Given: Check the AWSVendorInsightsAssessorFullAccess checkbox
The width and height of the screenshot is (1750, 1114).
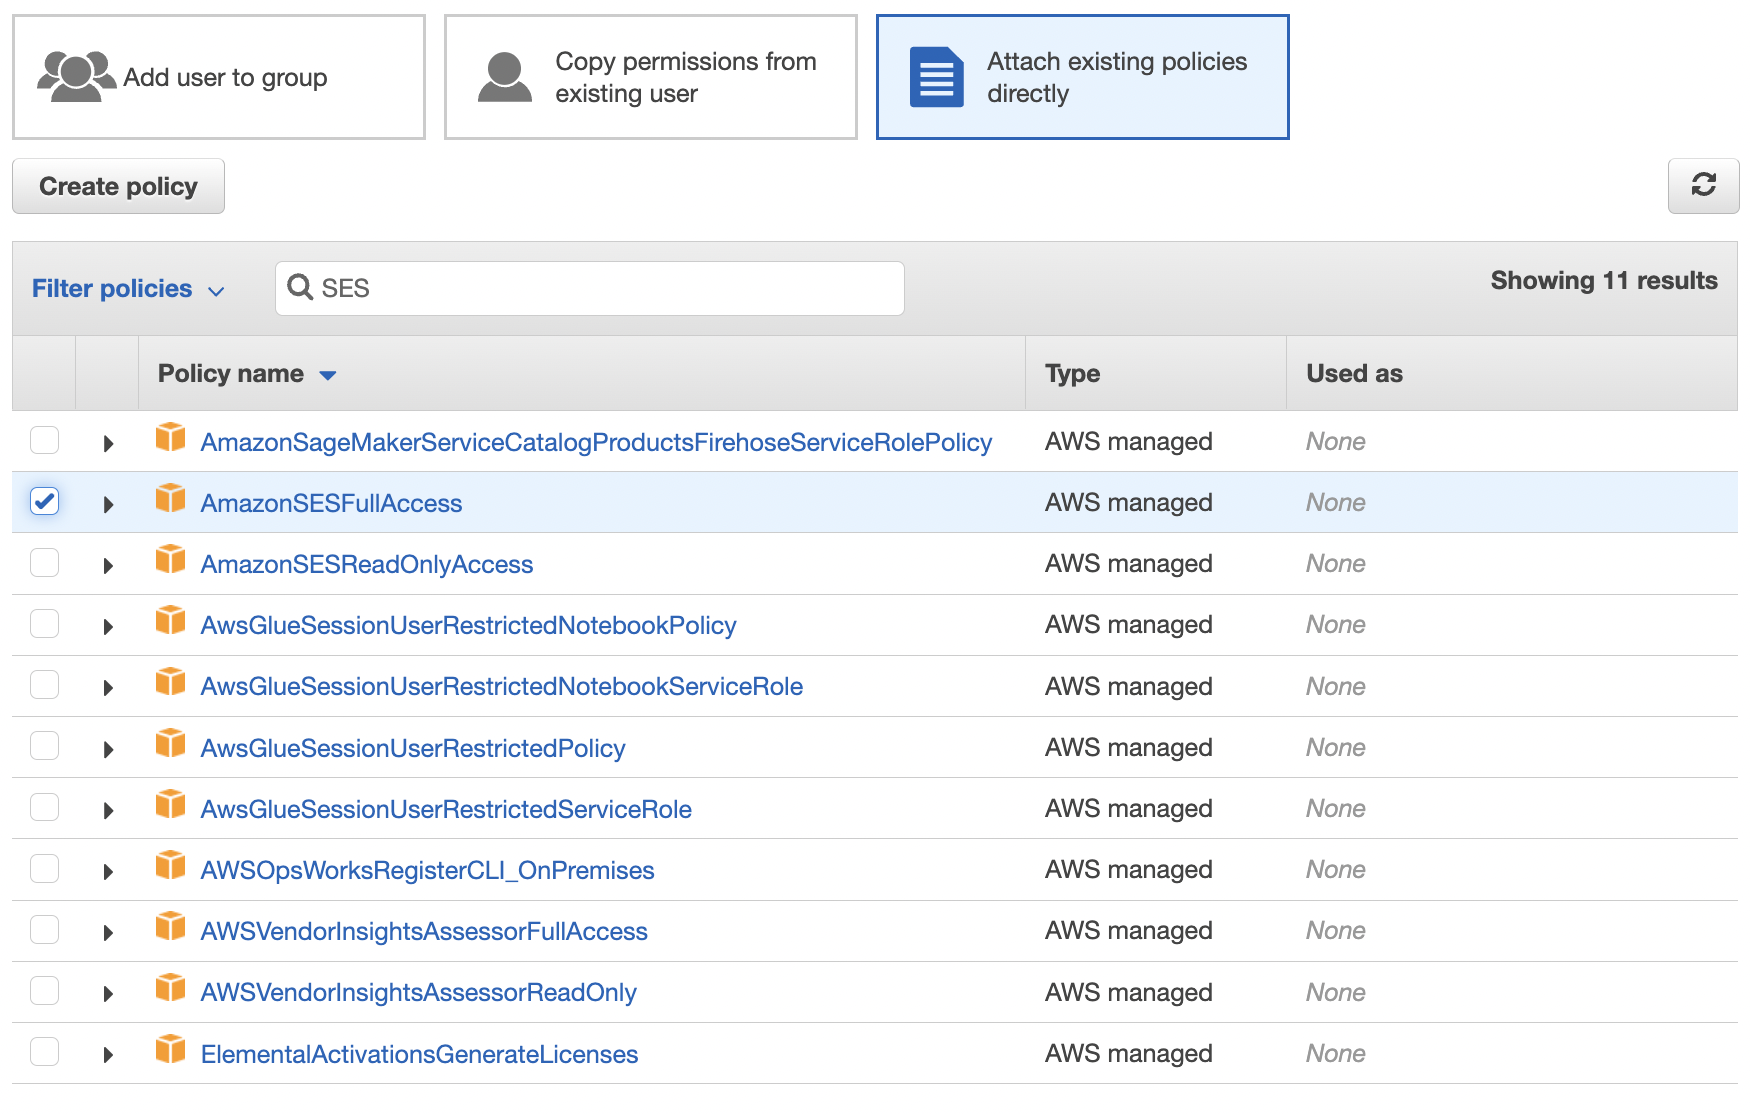Looking at the screenshot, I should pyautogui.click(x=44, y=929).
